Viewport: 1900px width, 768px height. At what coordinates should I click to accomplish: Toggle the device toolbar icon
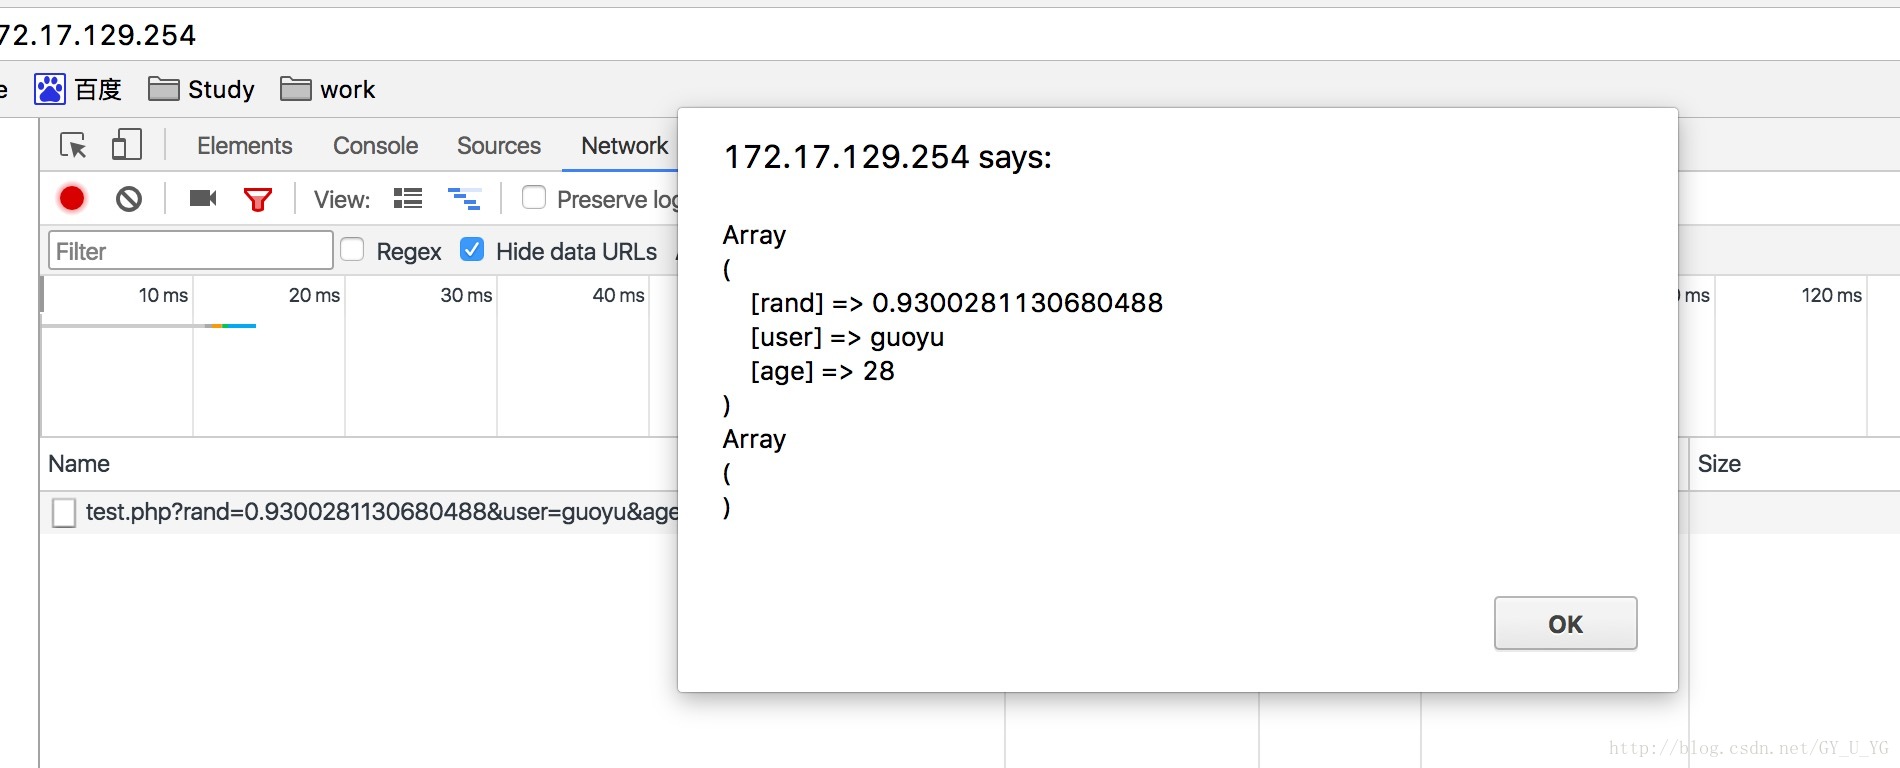point(126,145)
